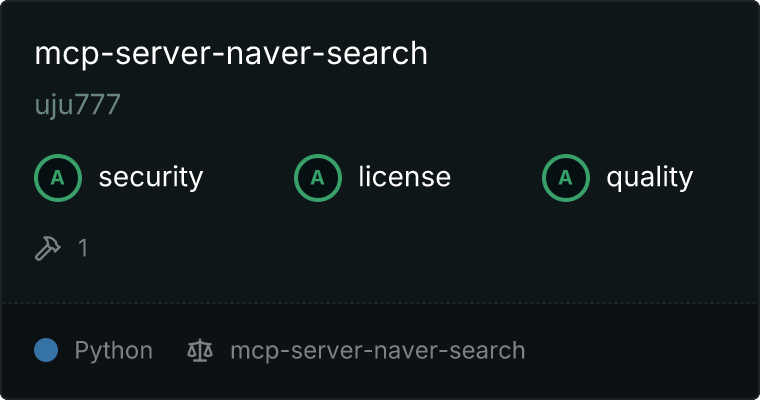Click the hammer tools icon
Image resolution: width=760 pixels, height=400 pixels.
point(48,248)
